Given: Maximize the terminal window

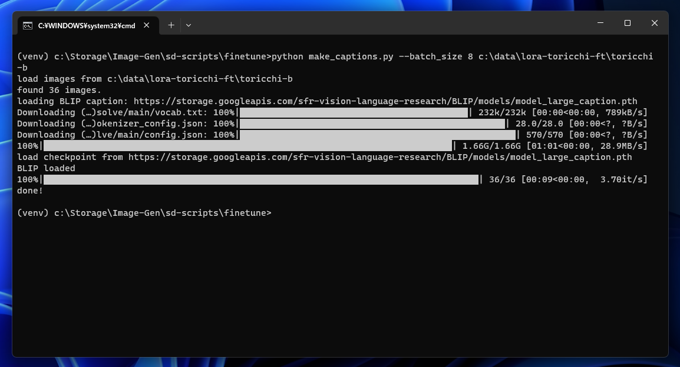Looking at the screenshot, I should click(x=627, y=23).
